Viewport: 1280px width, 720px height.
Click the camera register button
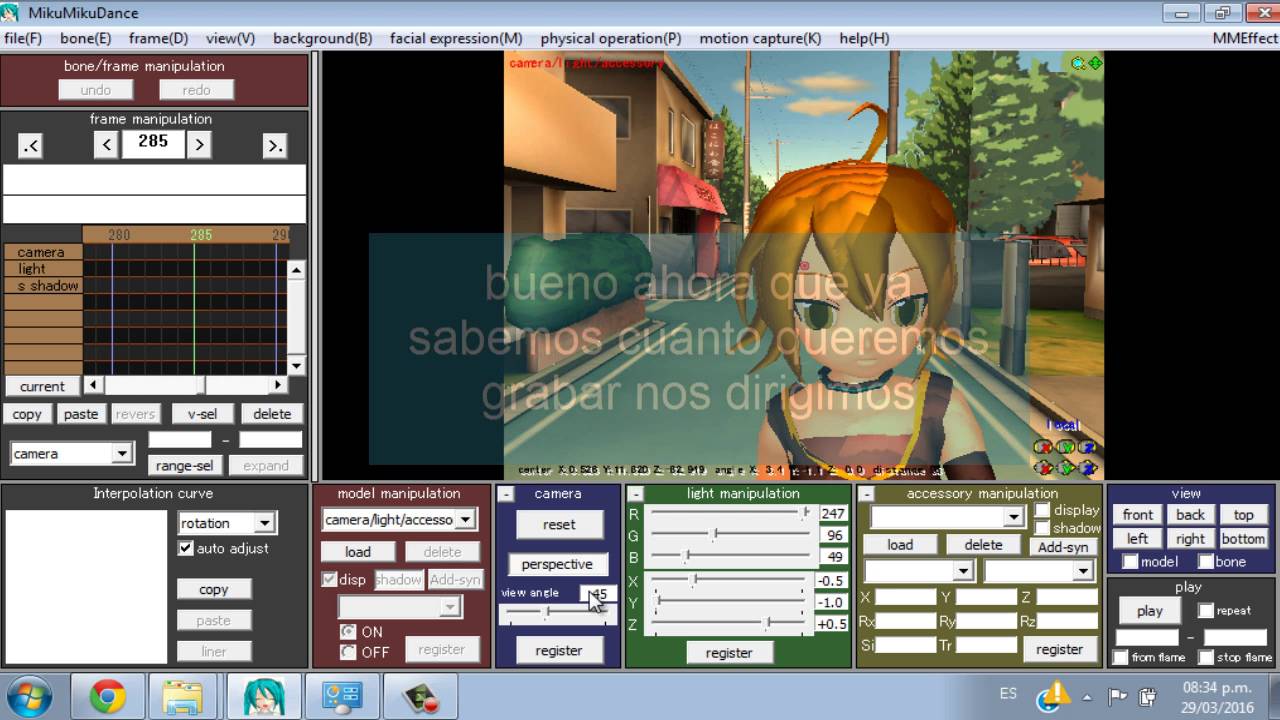[559, 650]
